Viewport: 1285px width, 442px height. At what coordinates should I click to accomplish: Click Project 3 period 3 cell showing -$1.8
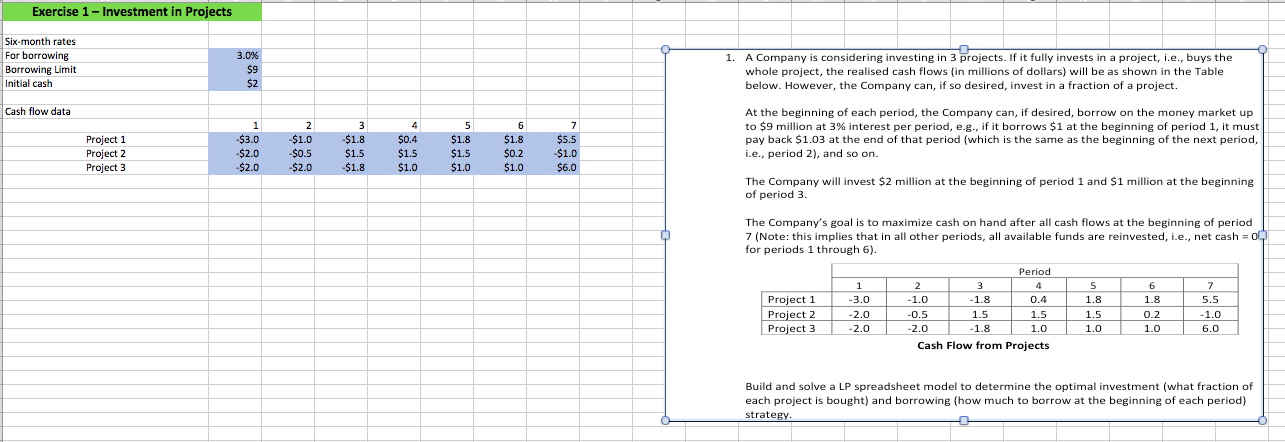click(x=341, y=168)
